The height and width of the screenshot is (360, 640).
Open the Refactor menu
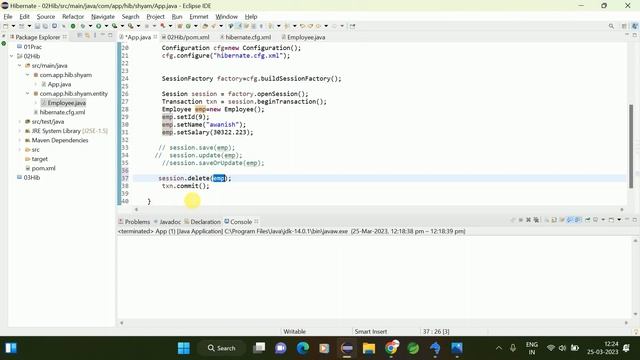[x=73, y=17]
